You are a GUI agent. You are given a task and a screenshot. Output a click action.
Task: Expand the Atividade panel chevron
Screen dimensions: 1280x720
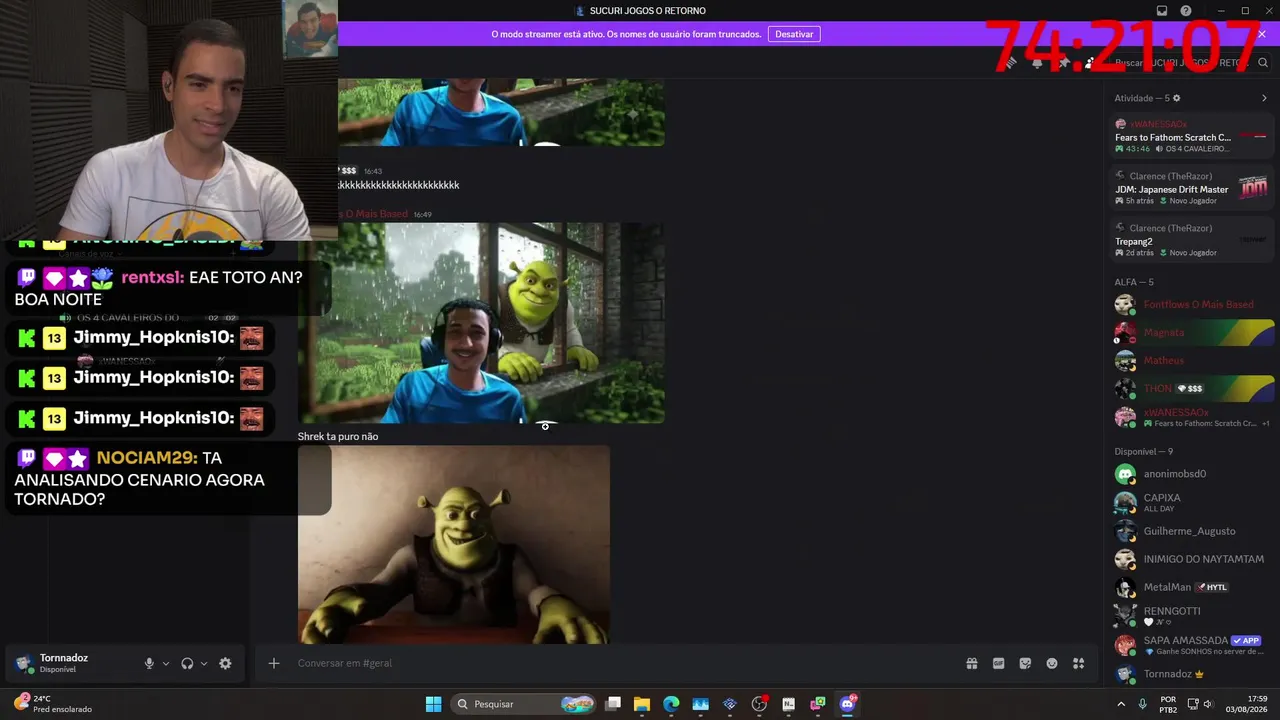[1264, 98]
